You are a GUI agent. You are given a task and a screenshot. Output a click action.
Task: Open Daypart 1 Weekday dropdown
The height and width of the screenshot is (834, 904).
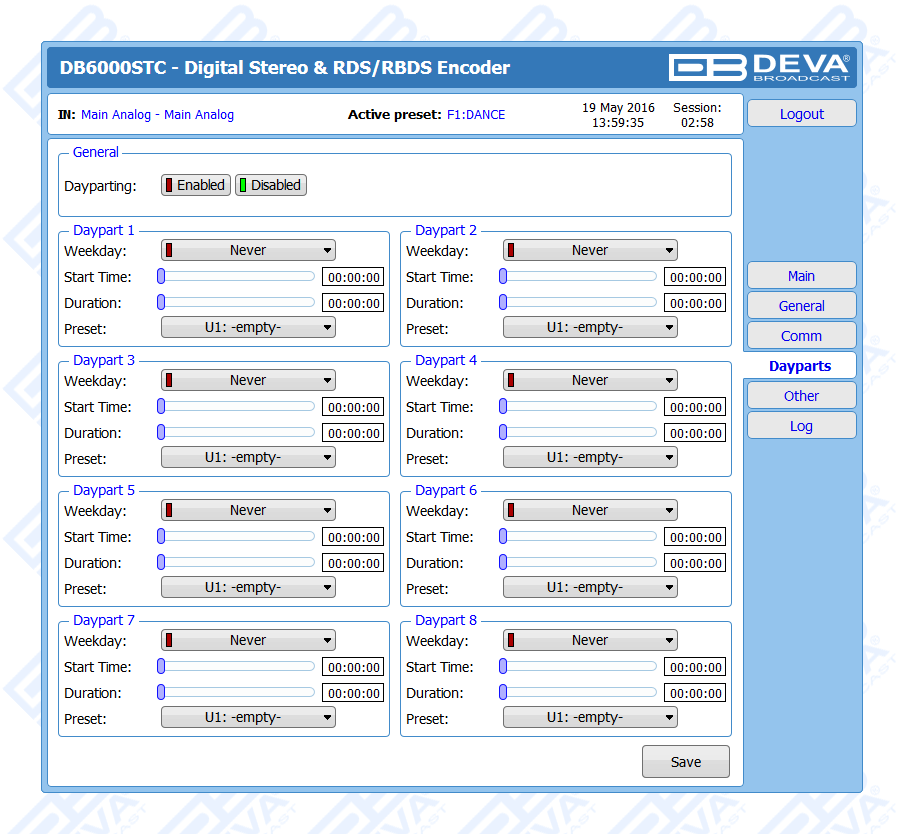(x=248, y=251)
